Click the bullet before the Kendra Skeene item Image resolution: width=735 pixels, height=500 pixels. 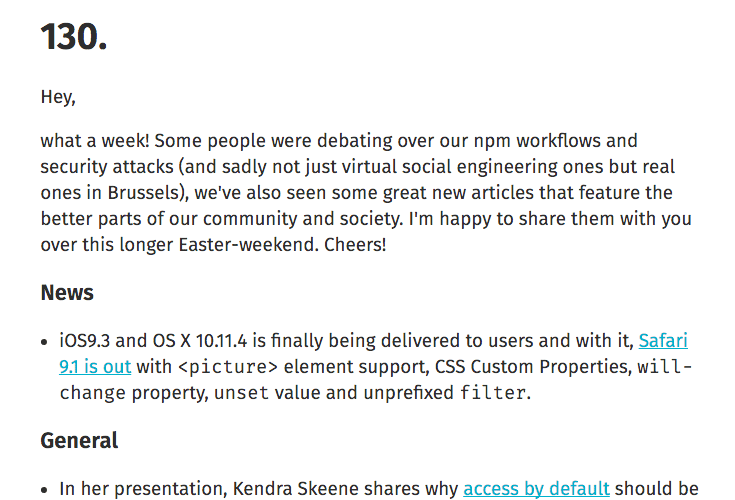click(x=45, y=489)
